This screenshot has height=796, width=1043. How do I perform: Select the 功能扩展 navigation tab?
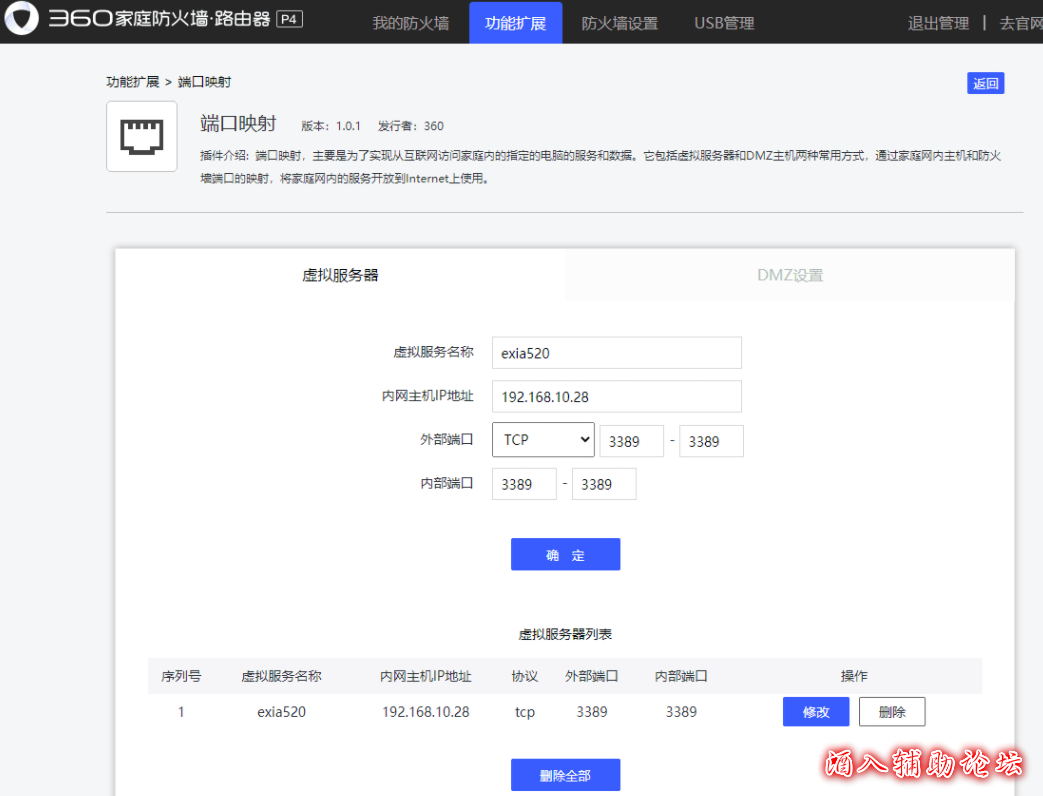tap(515, 23)
